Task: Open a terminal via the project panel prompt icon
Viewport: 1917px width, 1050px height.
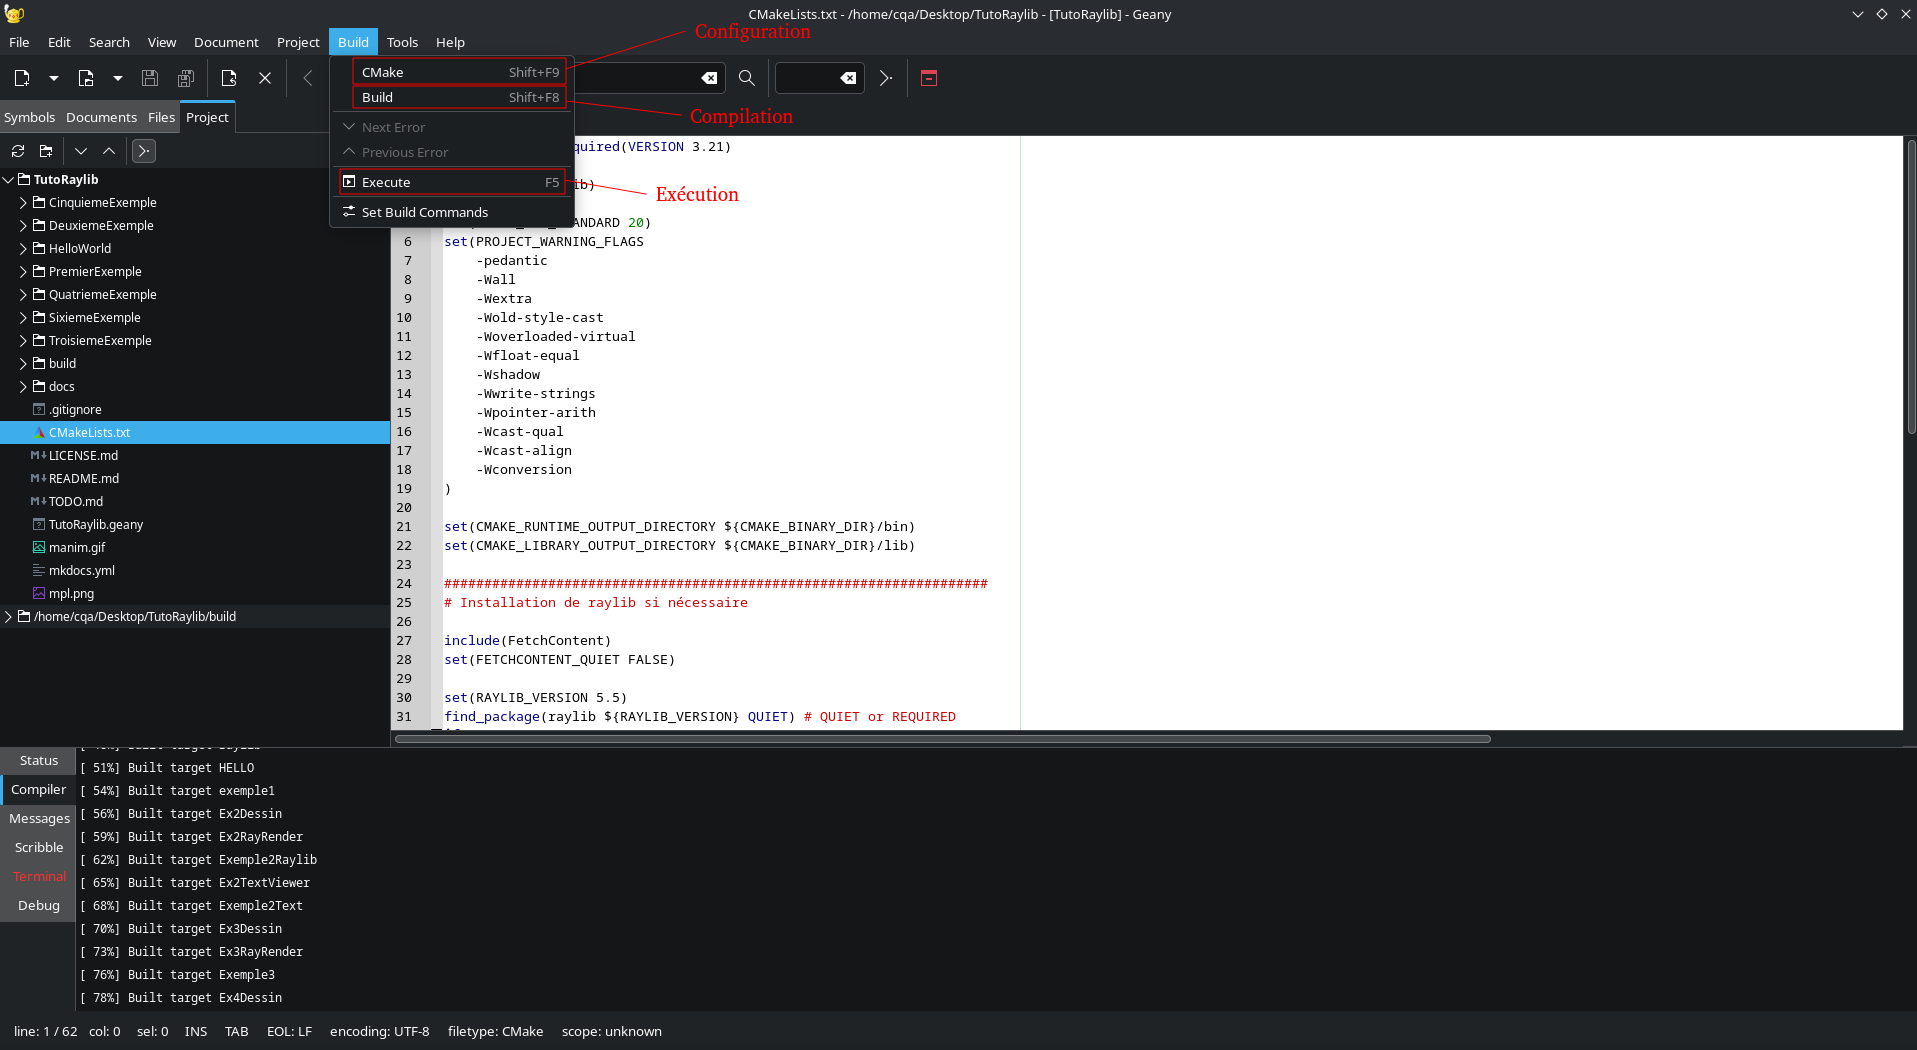Action: (143, 151)
